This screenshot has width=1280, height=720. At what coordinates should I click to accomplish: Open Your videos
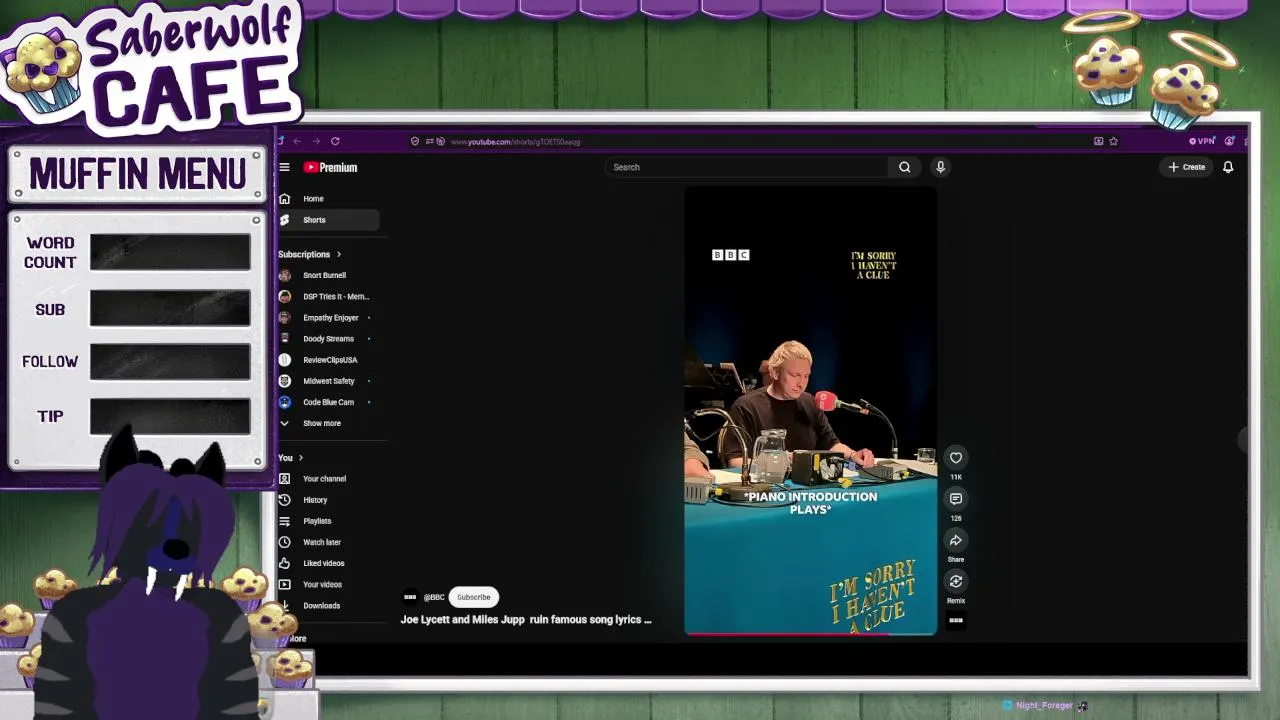point(328,584)
